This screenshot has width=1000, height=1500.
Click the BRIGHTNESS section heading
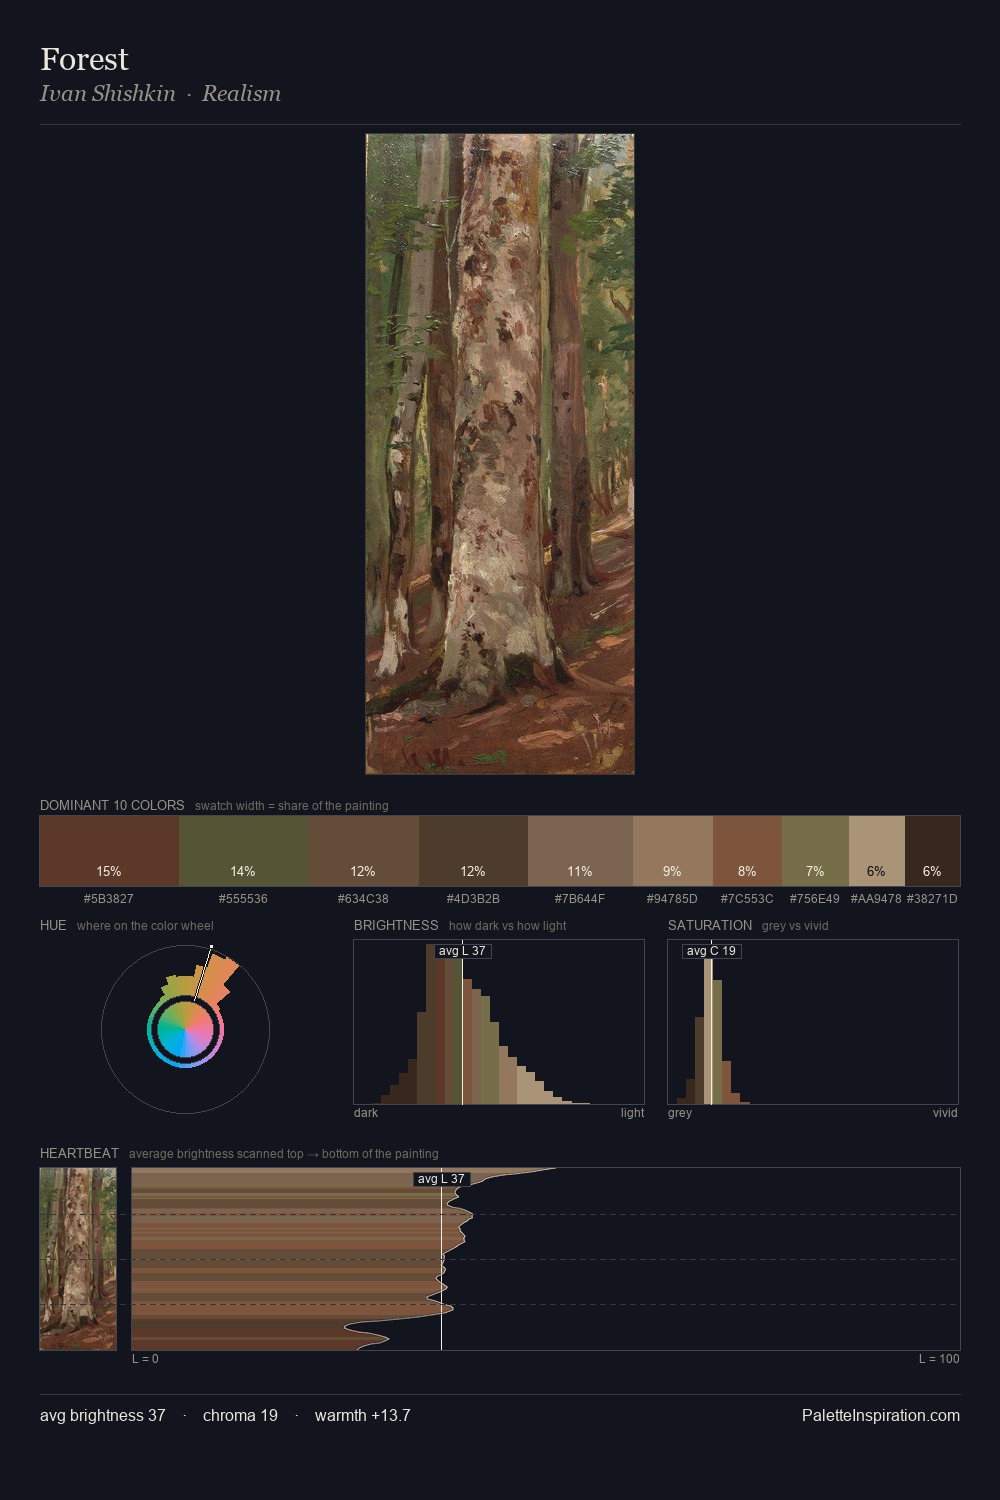(396, 925)
